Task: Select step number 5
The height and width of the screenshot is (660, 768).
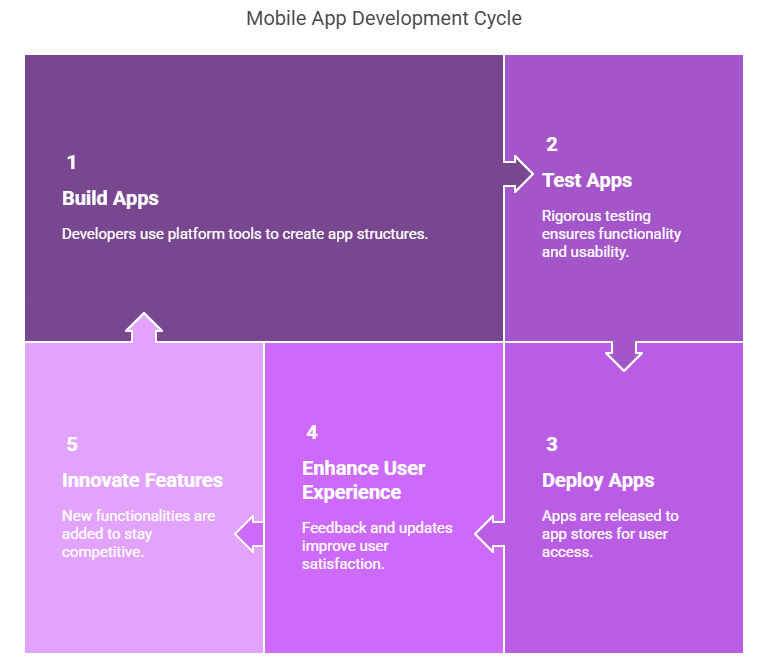Action: pos(71,444)
